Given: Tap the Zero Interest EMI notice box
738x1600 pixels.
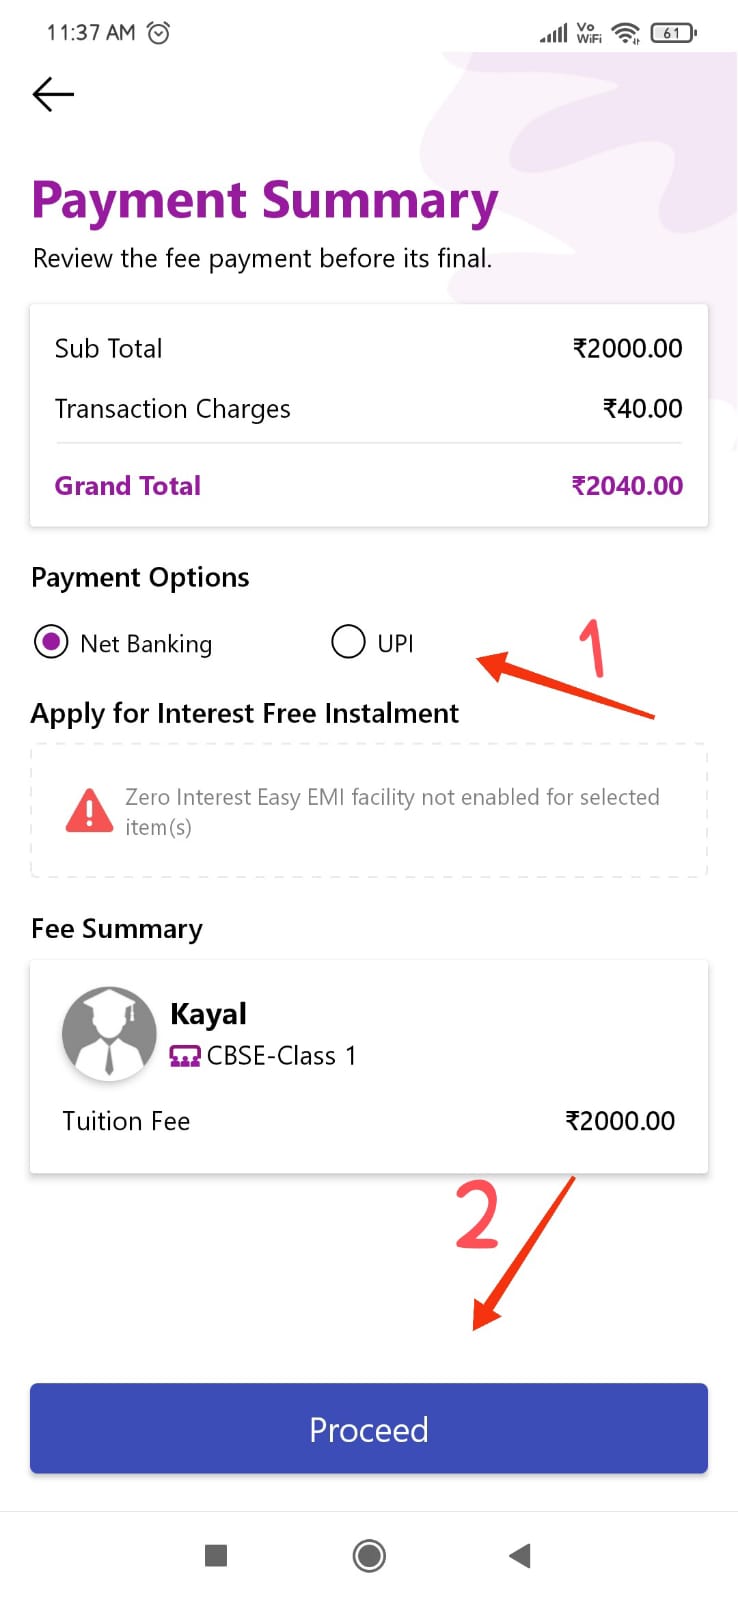Looking at the screenshot, I should pyautogui.click(x=369, y=811).
